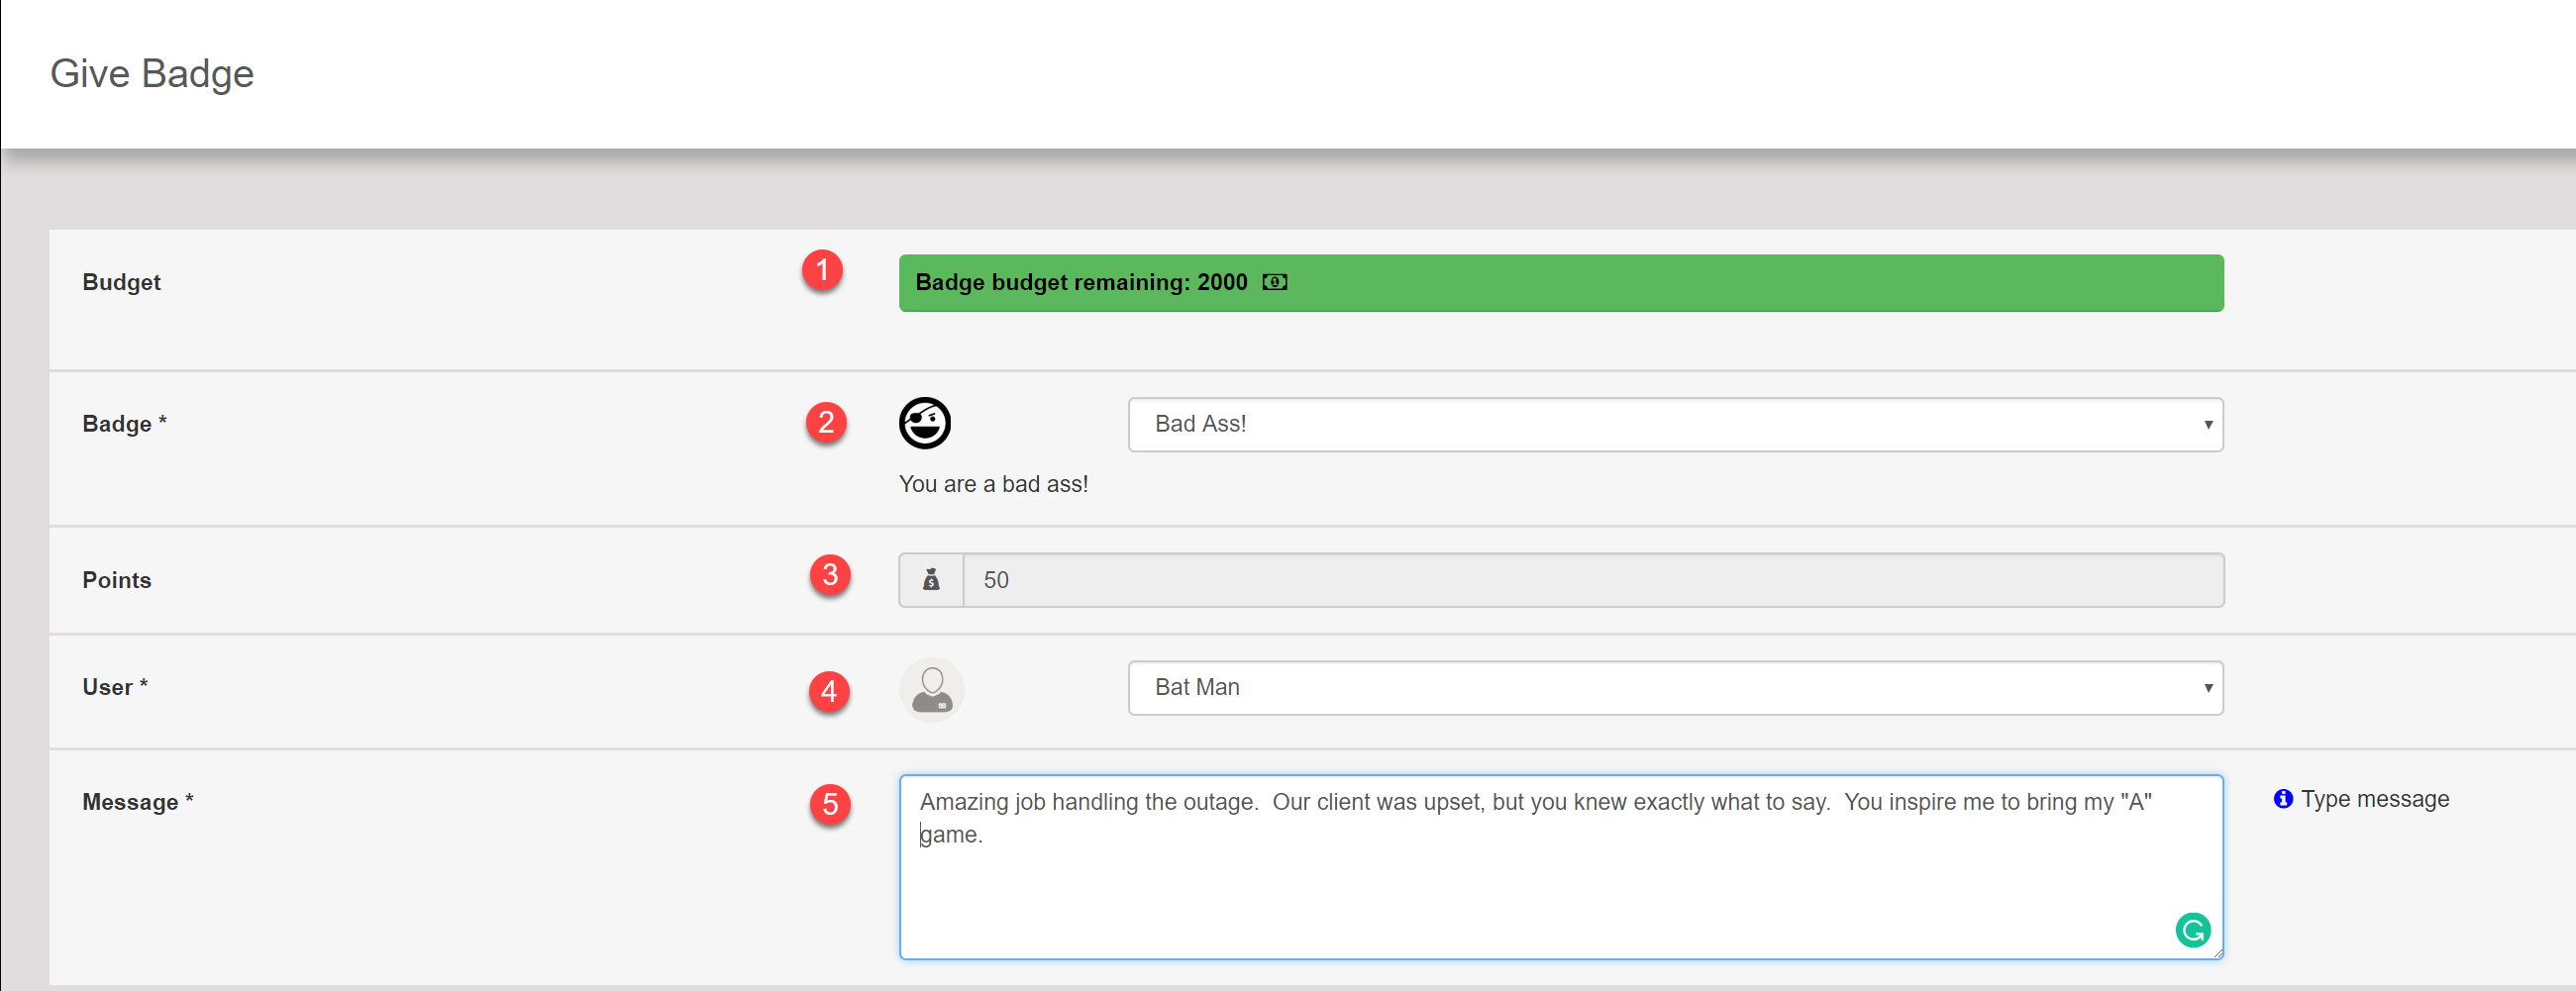The image size is (2576, 991).
Task: Click the Budget field label
Action: point(121,282)
